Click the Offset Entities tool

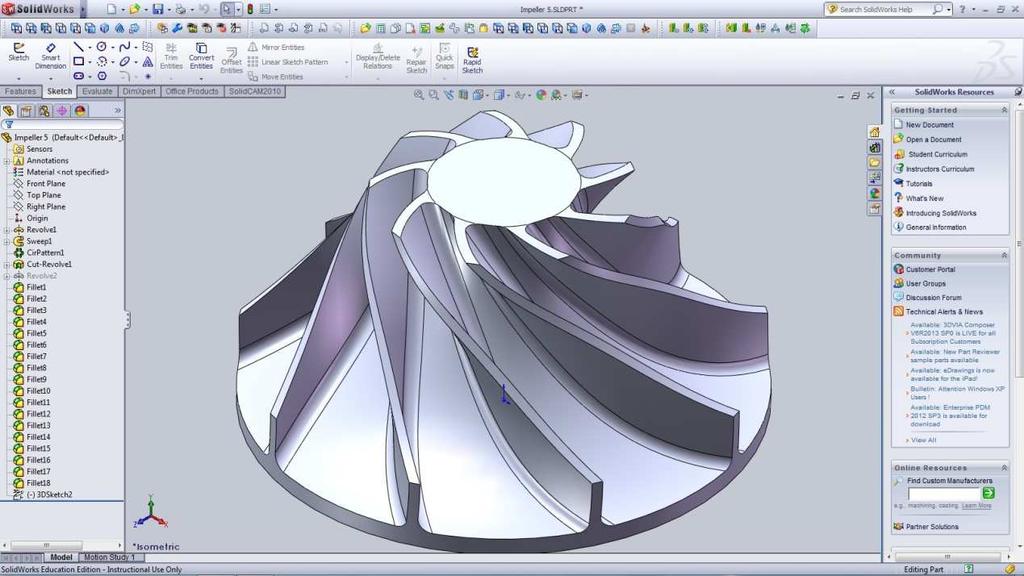pyautogui.click(x=231, y=60)
